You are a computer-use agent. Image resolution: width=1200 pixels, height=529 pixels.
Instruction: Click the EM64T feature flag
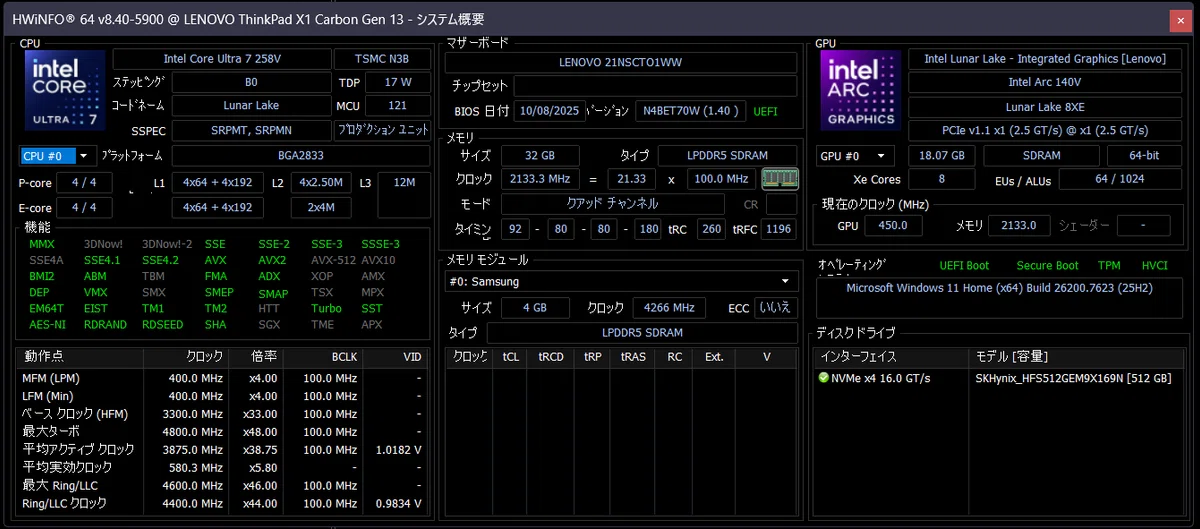point(46,308)
